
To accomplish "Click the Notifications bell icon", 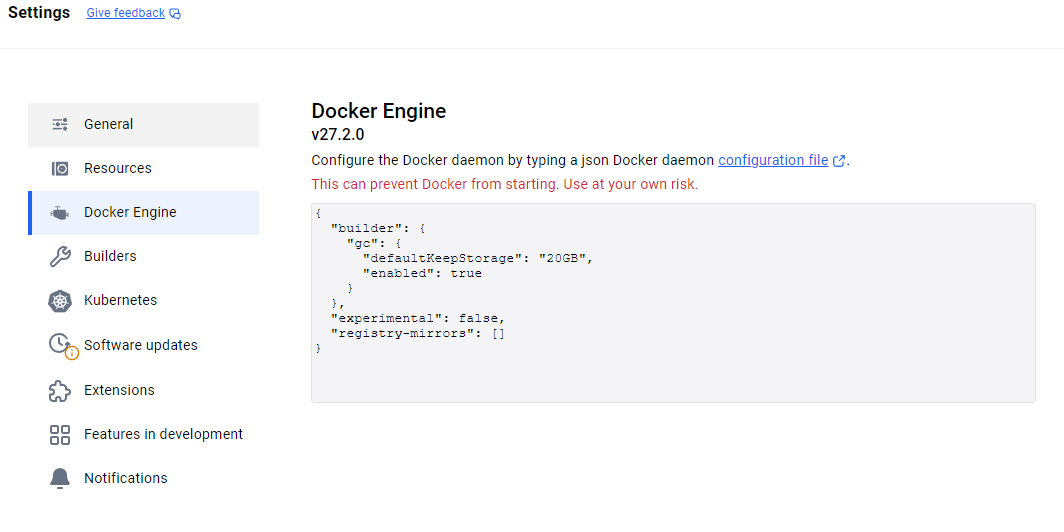I will click(60, 478).
